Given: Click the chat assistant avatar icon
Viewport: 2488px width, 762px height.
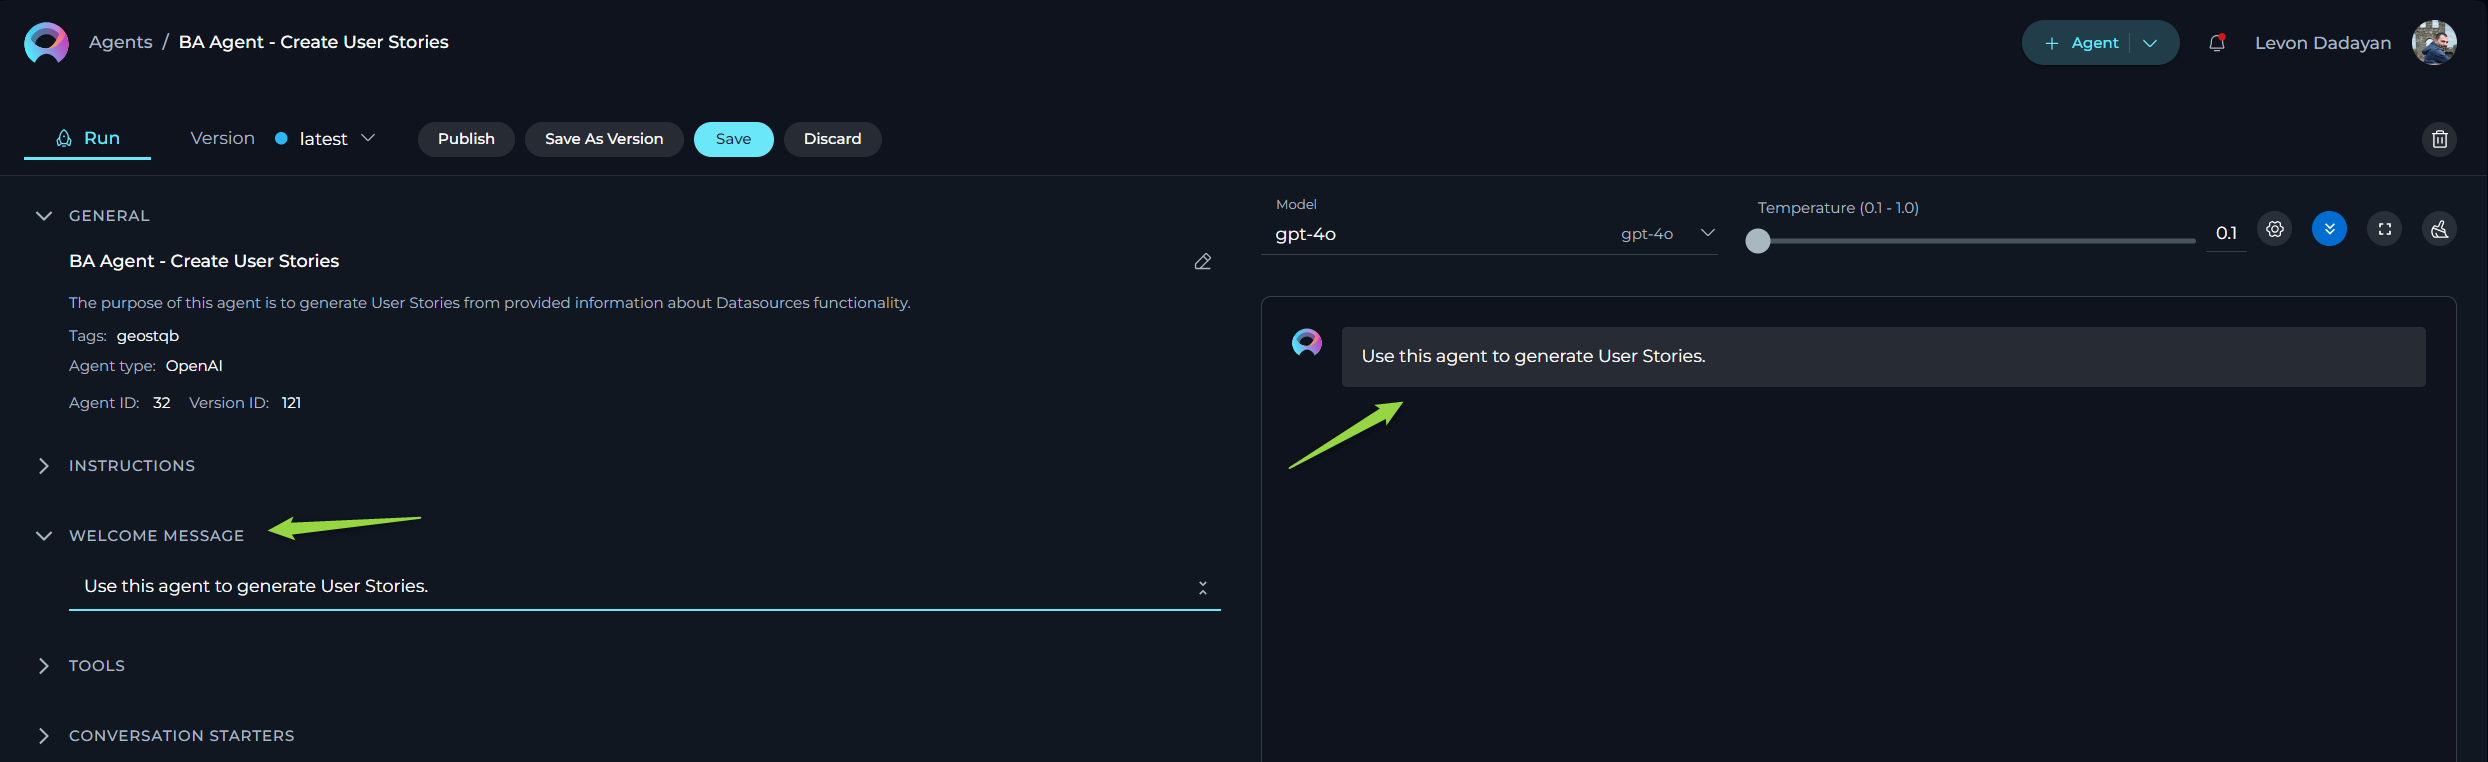Looking at the screenshot, I should tap(1307, 343).
